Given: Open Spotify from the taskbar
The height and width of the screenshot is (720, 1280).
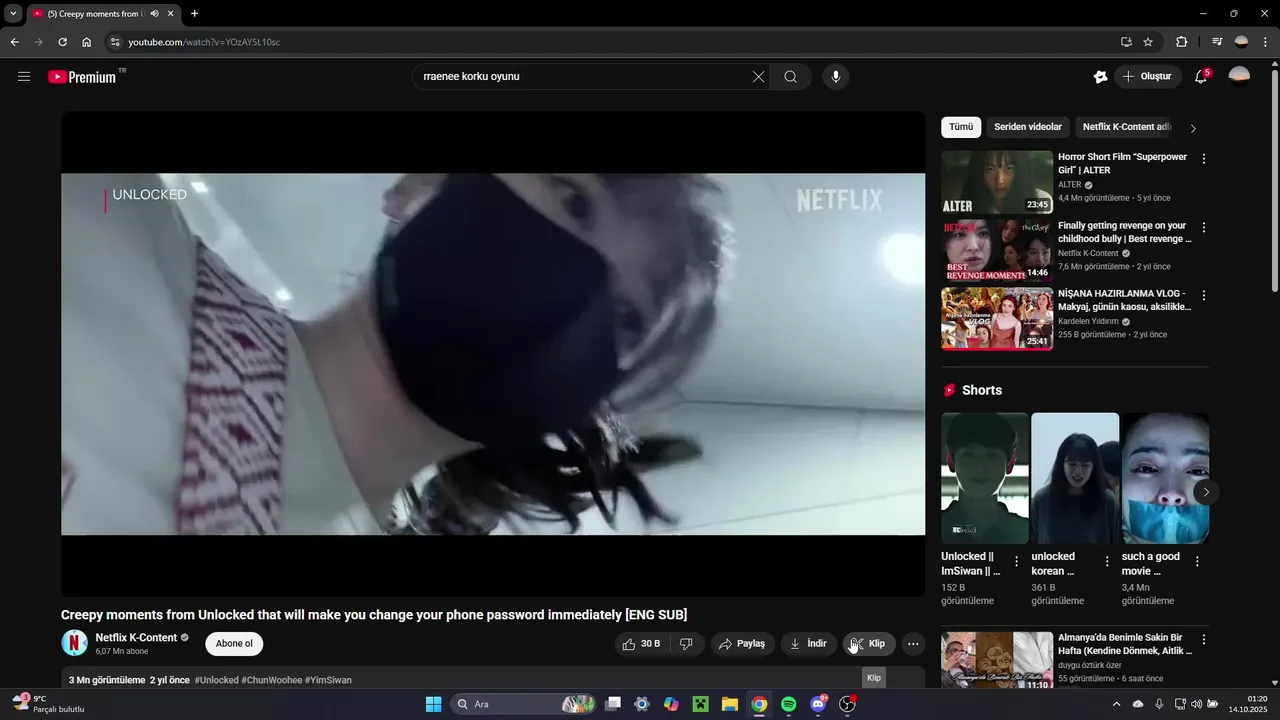Looking at the screenshot, I should coord(788,704).
